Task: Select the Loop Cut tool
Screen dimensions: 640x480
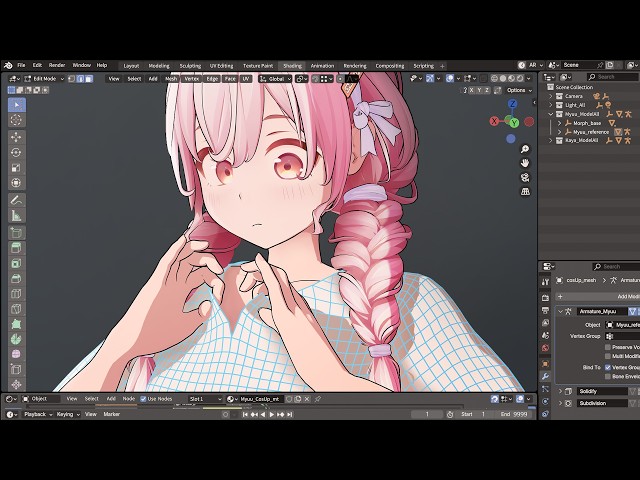Action: click(x=17, y=293)
